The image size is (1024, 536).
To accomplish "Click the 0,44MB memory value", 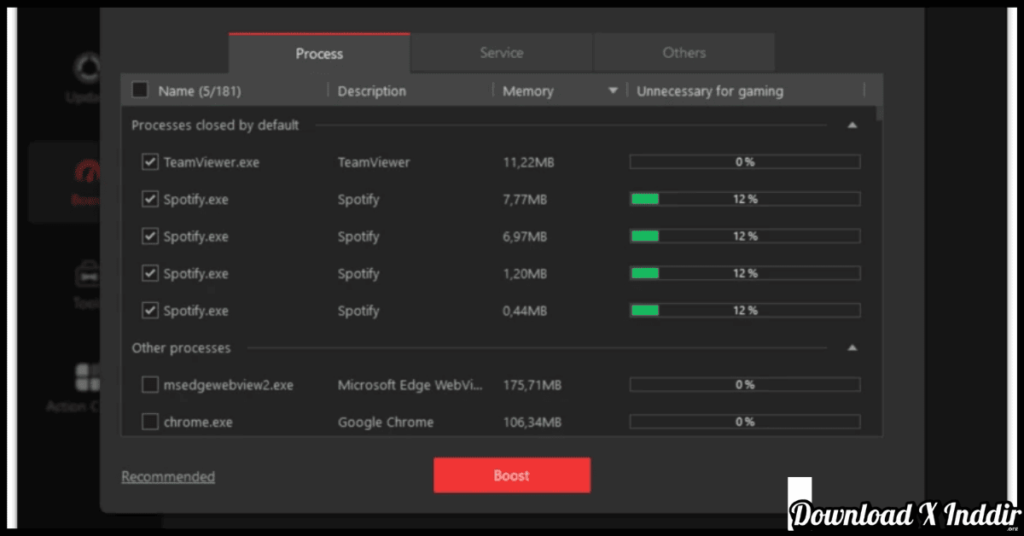I will click(524, 311).
